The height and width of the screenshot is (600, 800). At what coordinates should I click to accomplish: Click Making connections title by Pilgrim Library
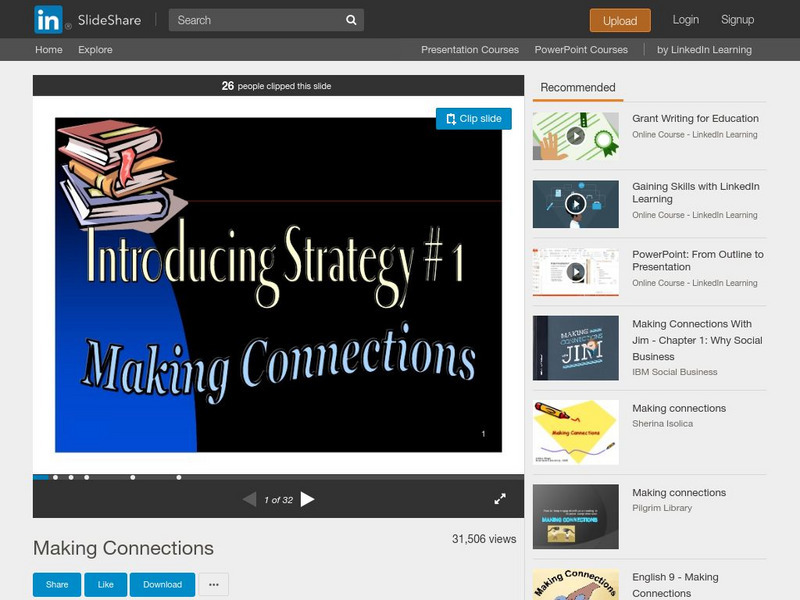[679, 493]
